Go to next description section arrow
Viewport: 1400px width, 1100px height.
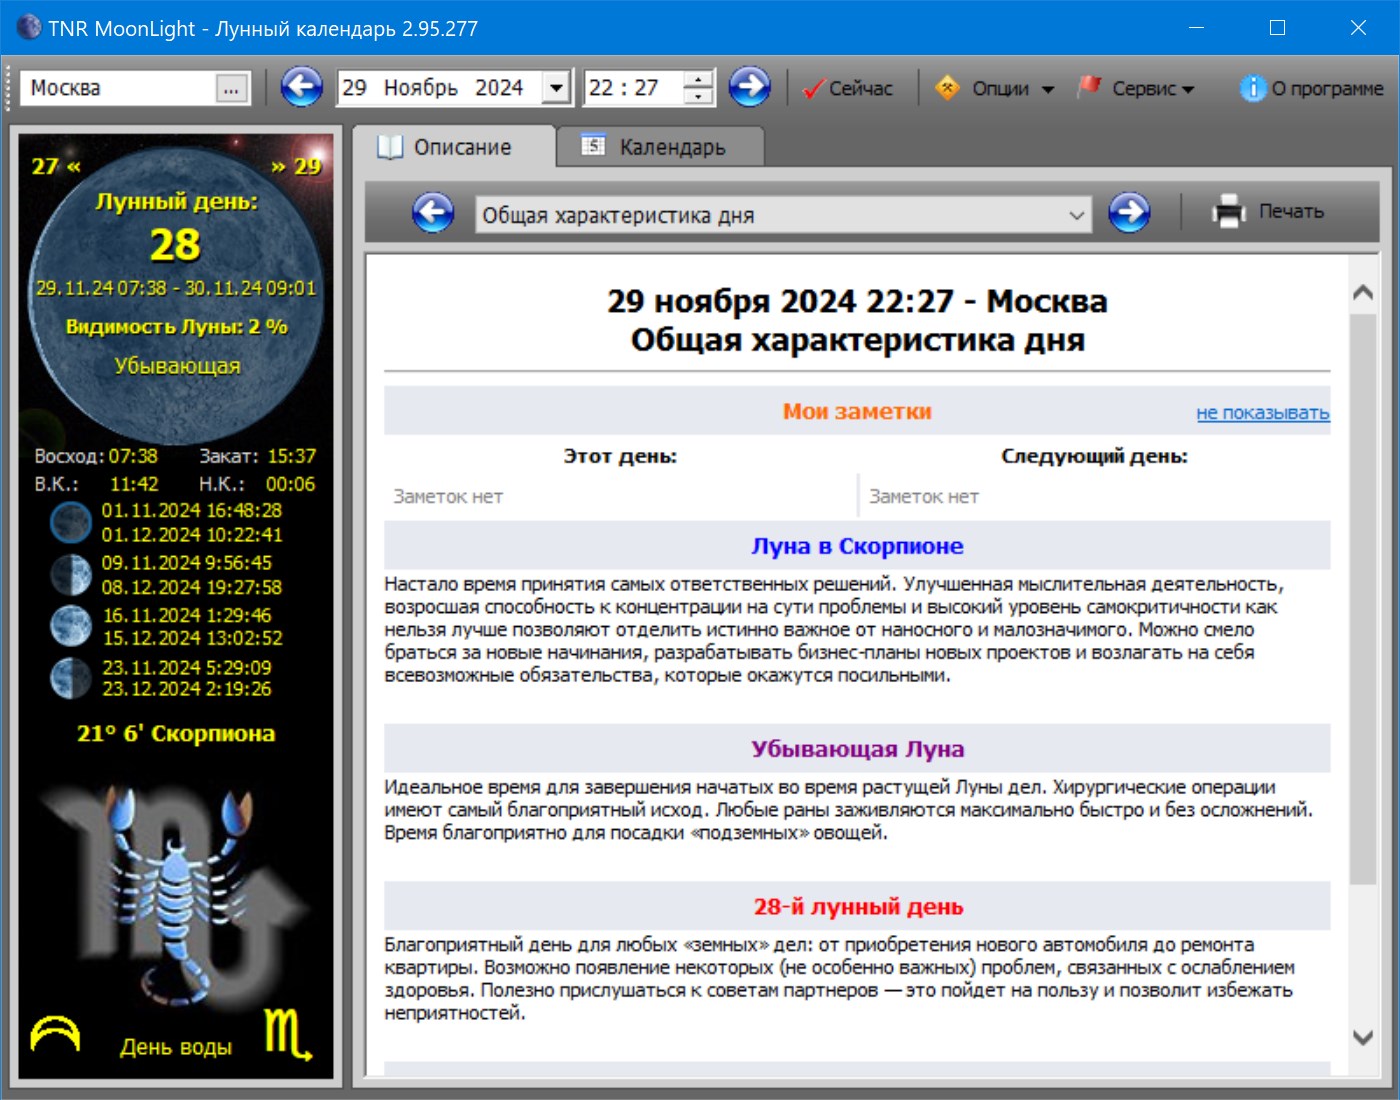[1129, 212]
